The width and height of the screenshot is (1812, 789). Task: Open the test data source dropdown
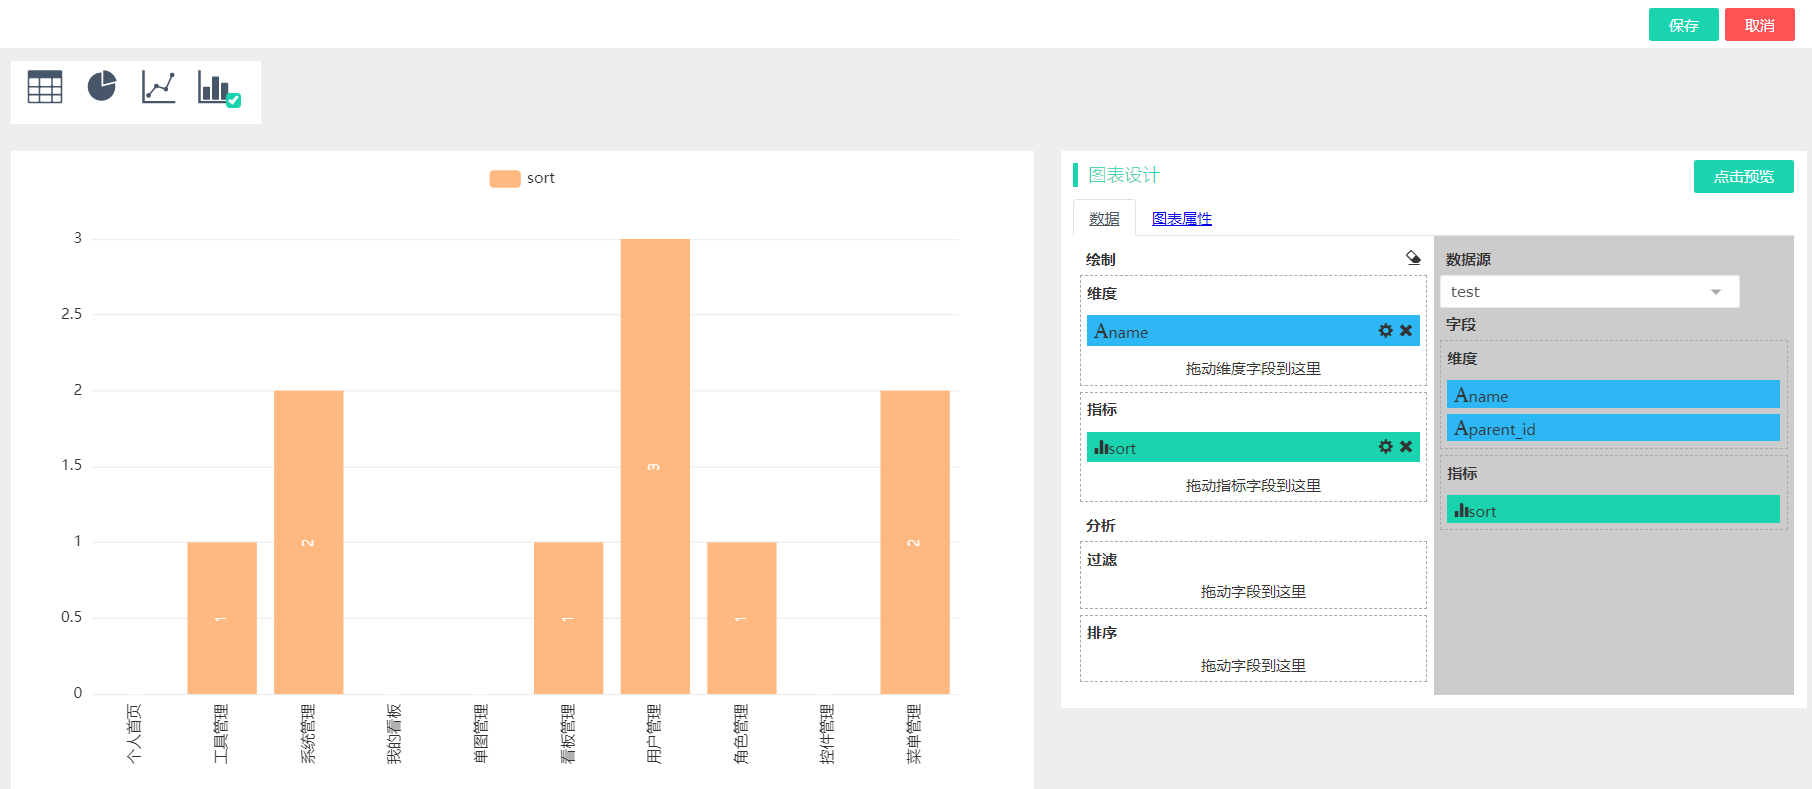tap(1590, 292)
